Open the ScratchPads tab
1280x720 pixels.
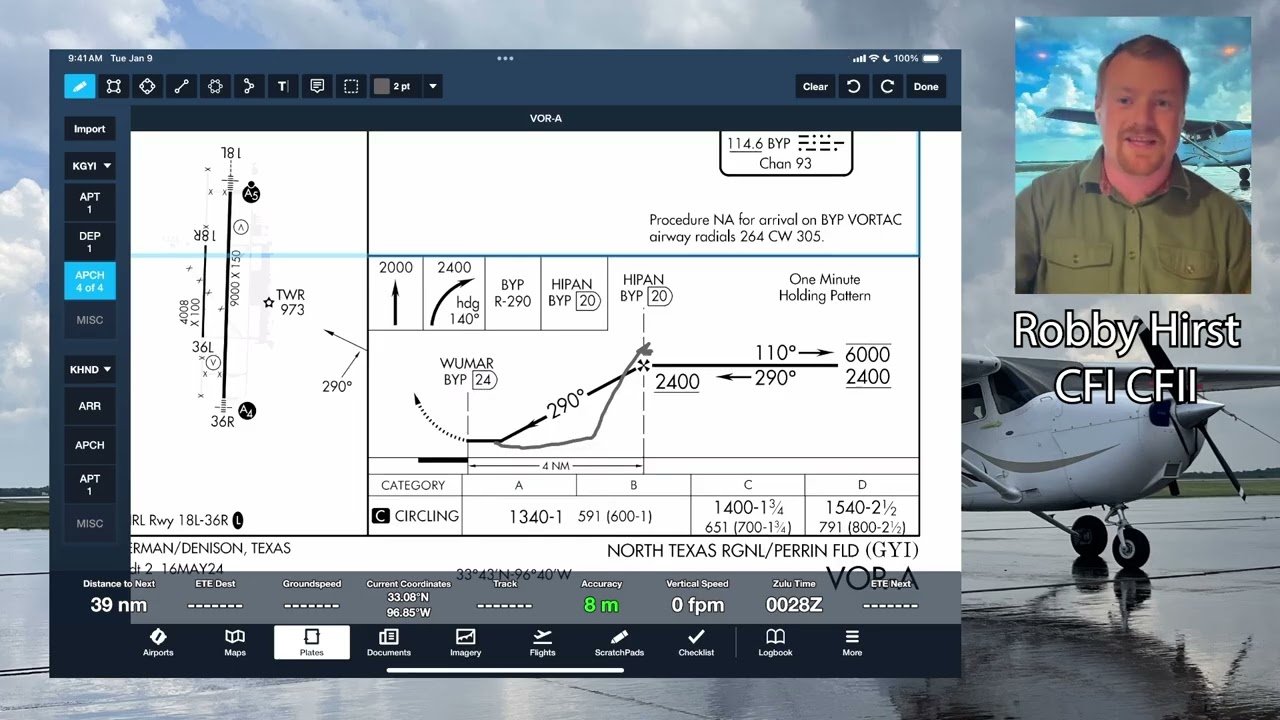(619, 642)
